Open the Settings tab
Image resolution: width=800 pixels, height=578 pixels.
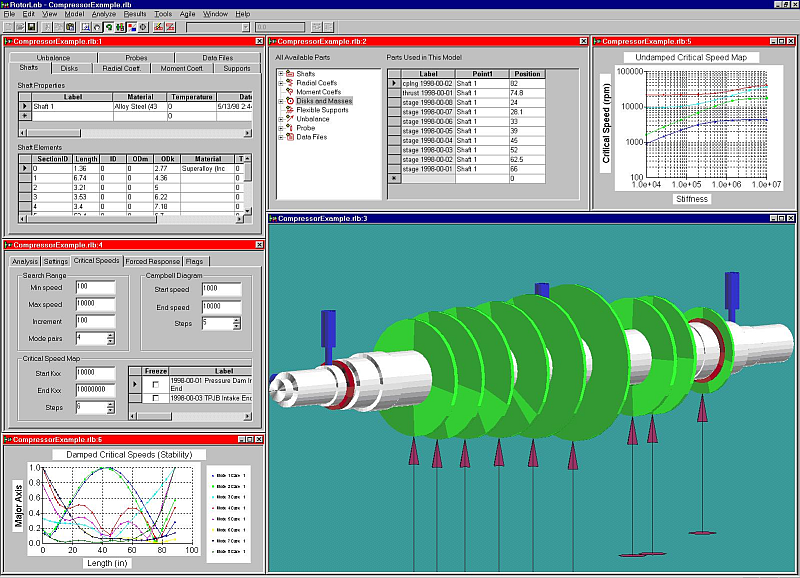(x=56, y=261)
